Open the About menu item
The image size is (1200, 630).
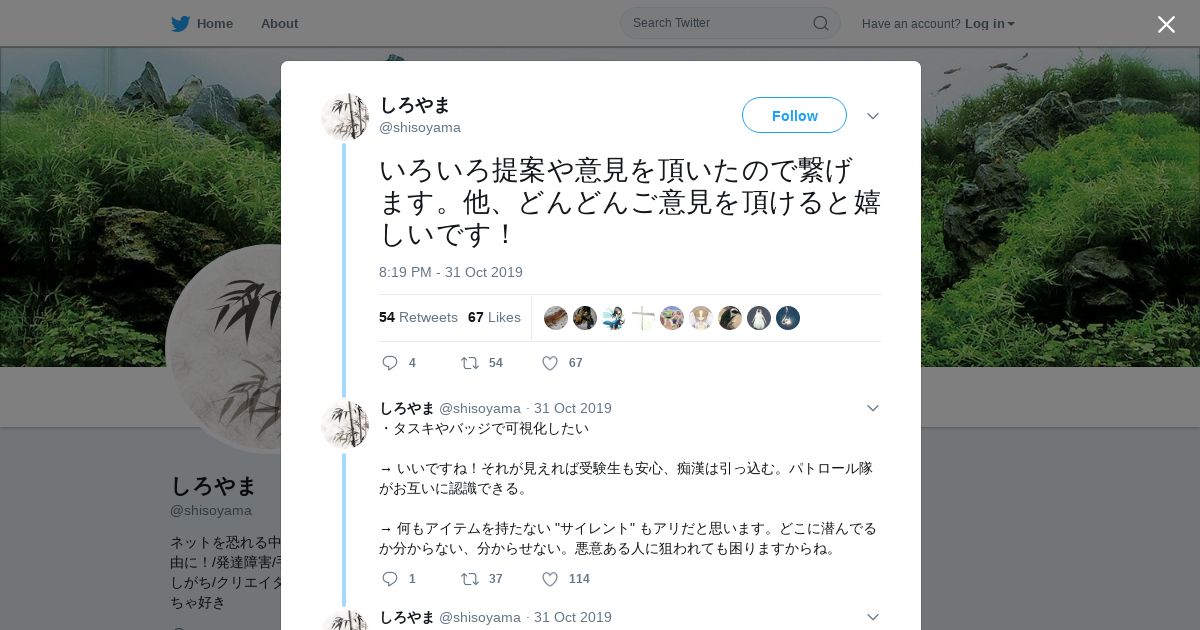[x=279, y=23]
